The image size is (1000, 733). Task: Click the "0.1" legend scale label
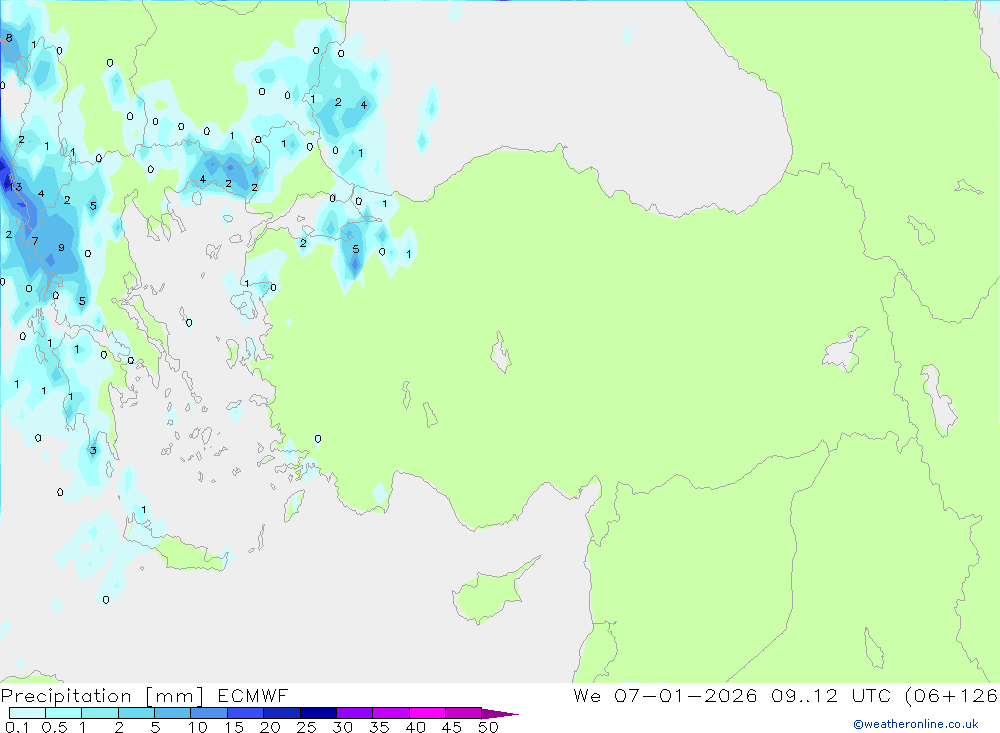[x=17, y=727]
